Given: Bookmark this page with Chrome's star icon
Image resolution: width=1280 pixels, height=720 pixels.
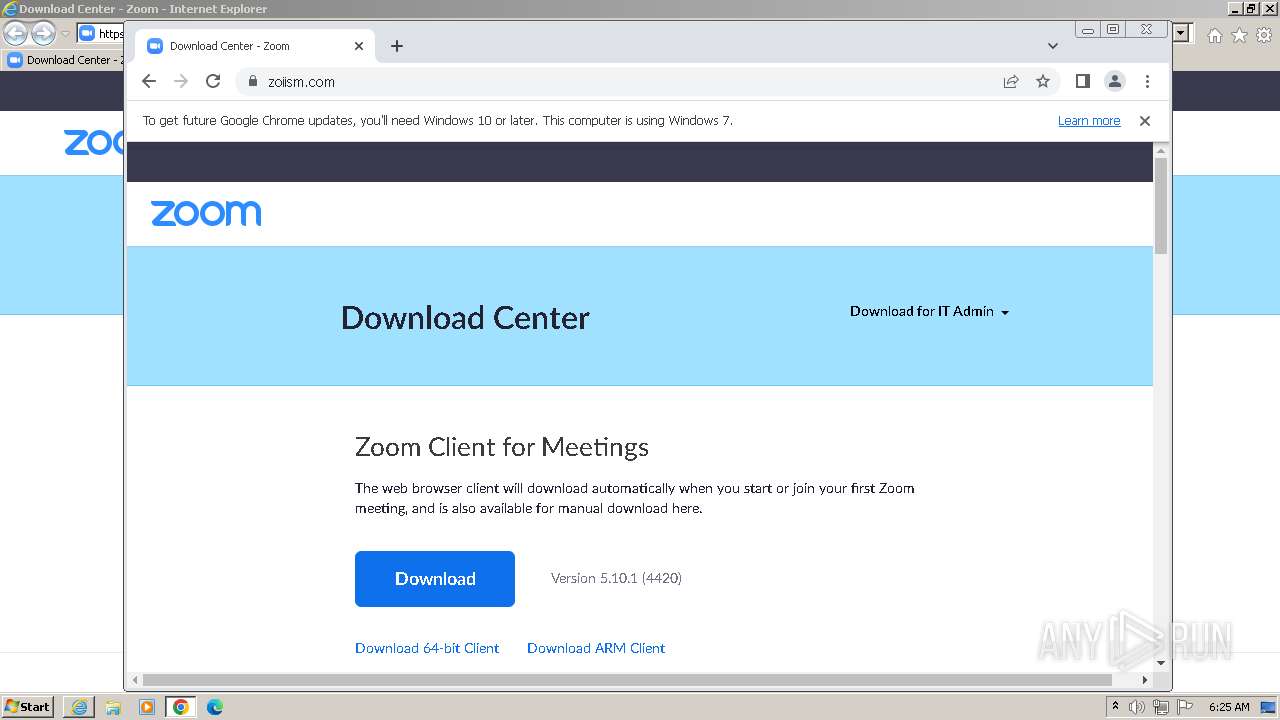Looking at the screenshot, I should (x=1043, y=82).
